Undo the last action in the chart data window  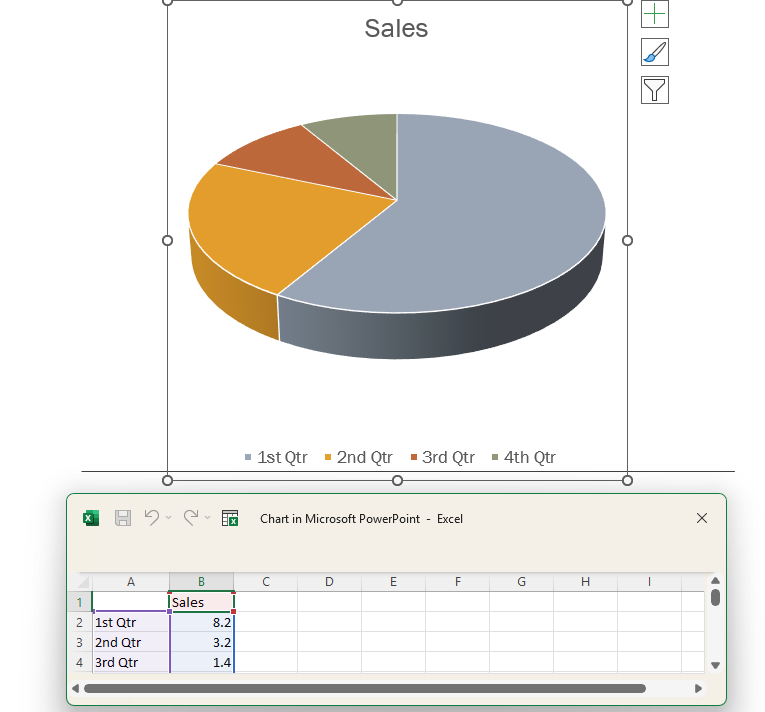152,518
